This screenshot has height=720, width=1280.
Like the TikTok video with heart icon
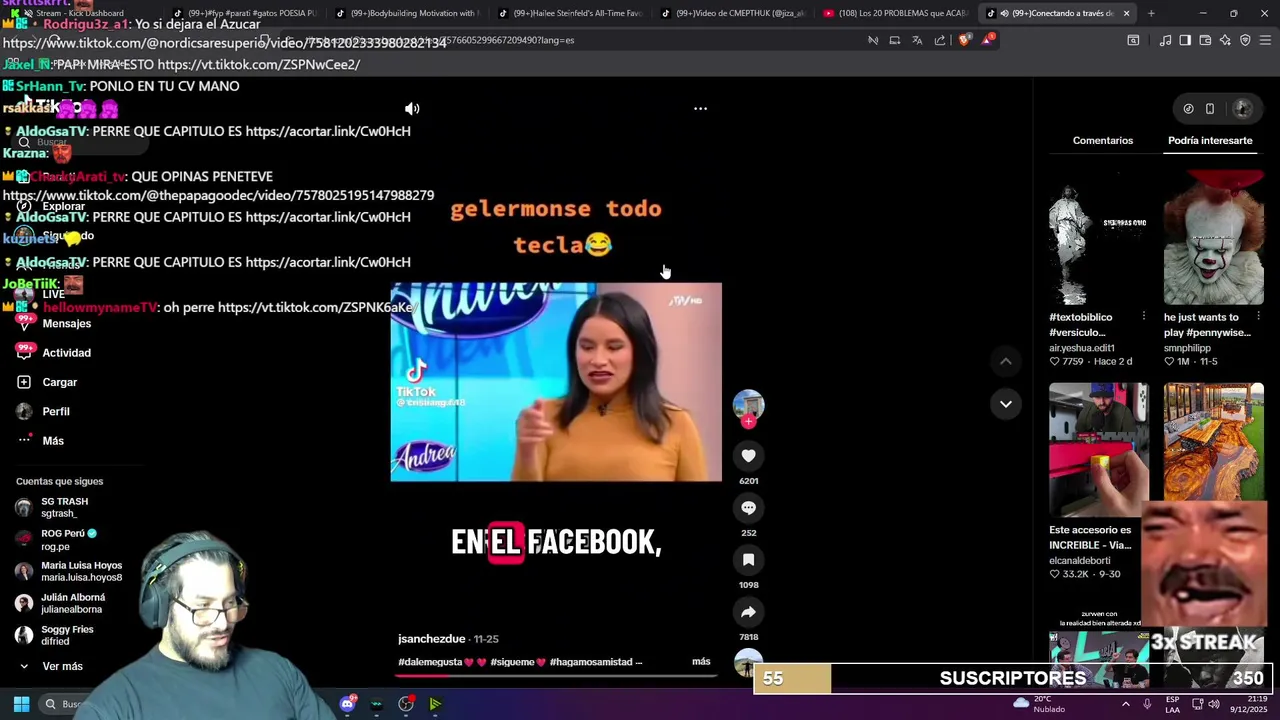(748, 456)
